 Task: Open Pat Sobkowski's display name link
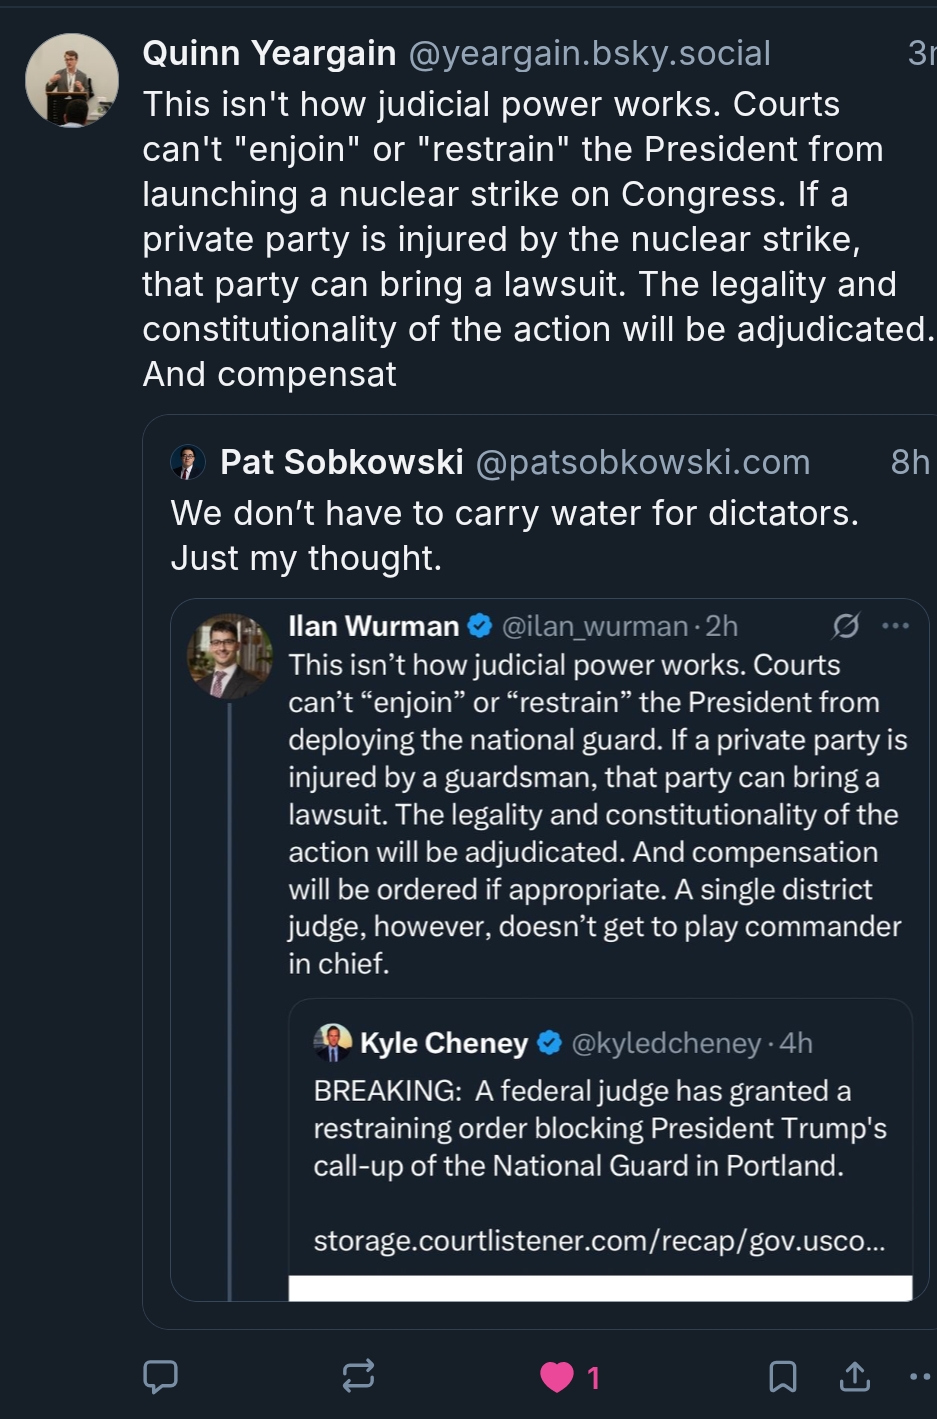click(341, 462)
